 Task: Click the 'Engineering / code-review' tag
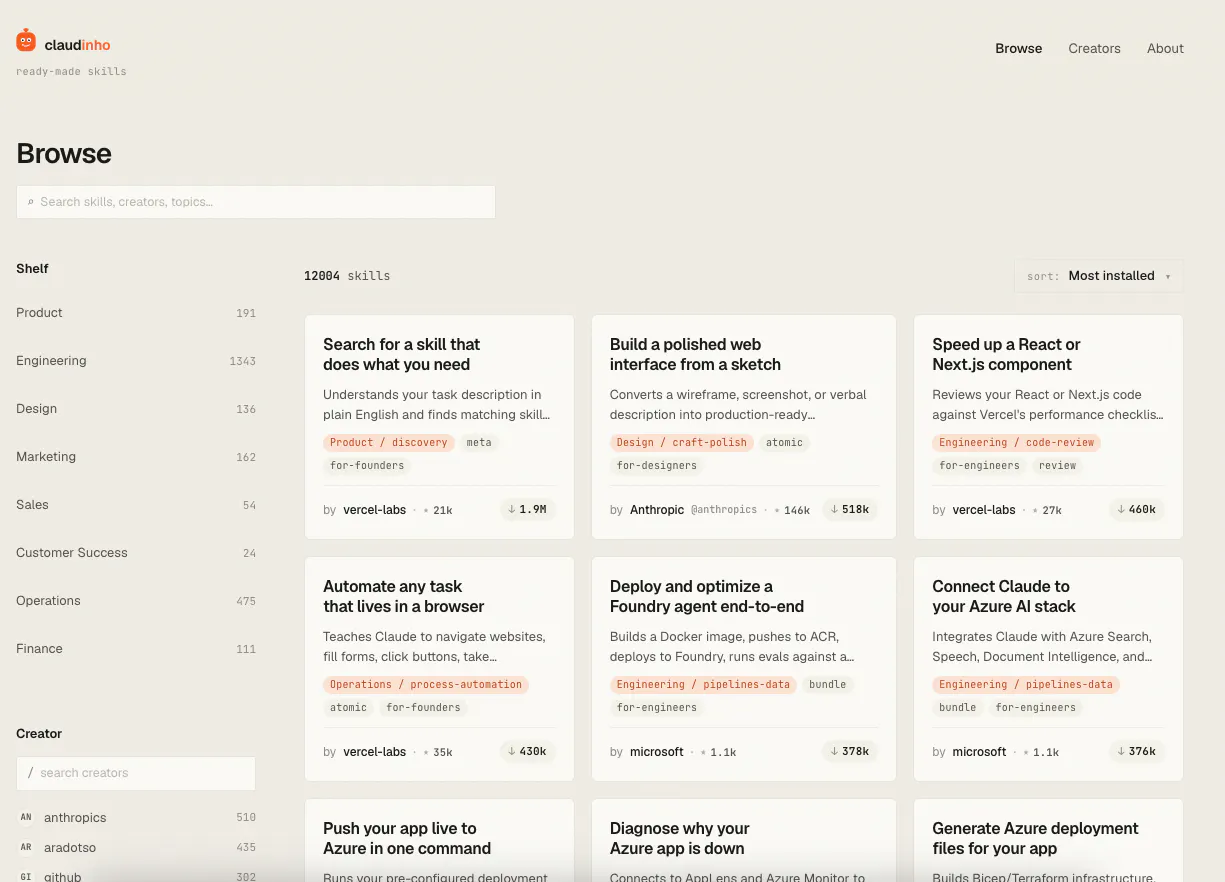pyautogui.click(x=1017, y=442)
